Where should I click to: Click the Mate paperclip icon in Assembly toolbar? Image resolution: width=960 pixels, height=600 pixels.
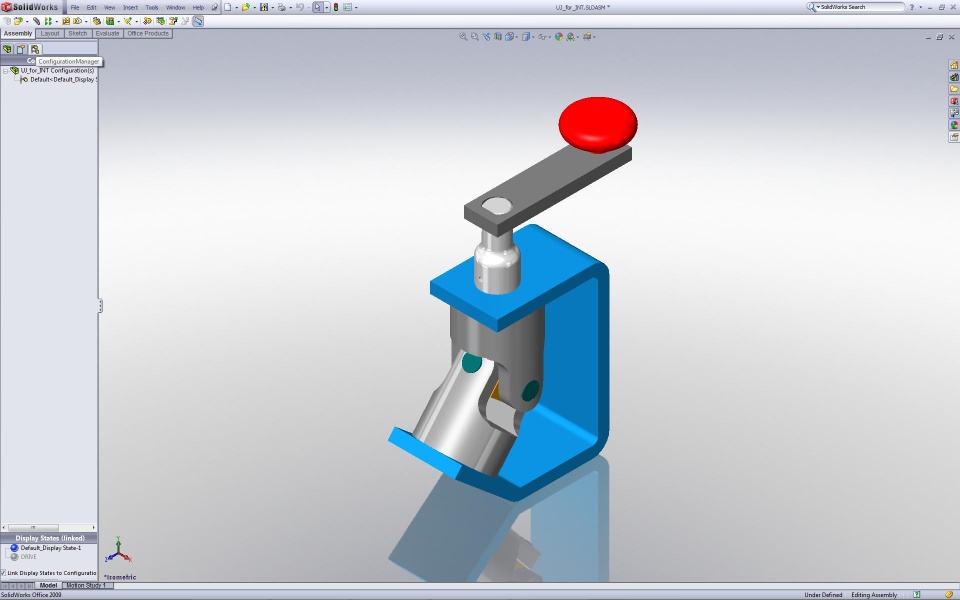point(36,21)
